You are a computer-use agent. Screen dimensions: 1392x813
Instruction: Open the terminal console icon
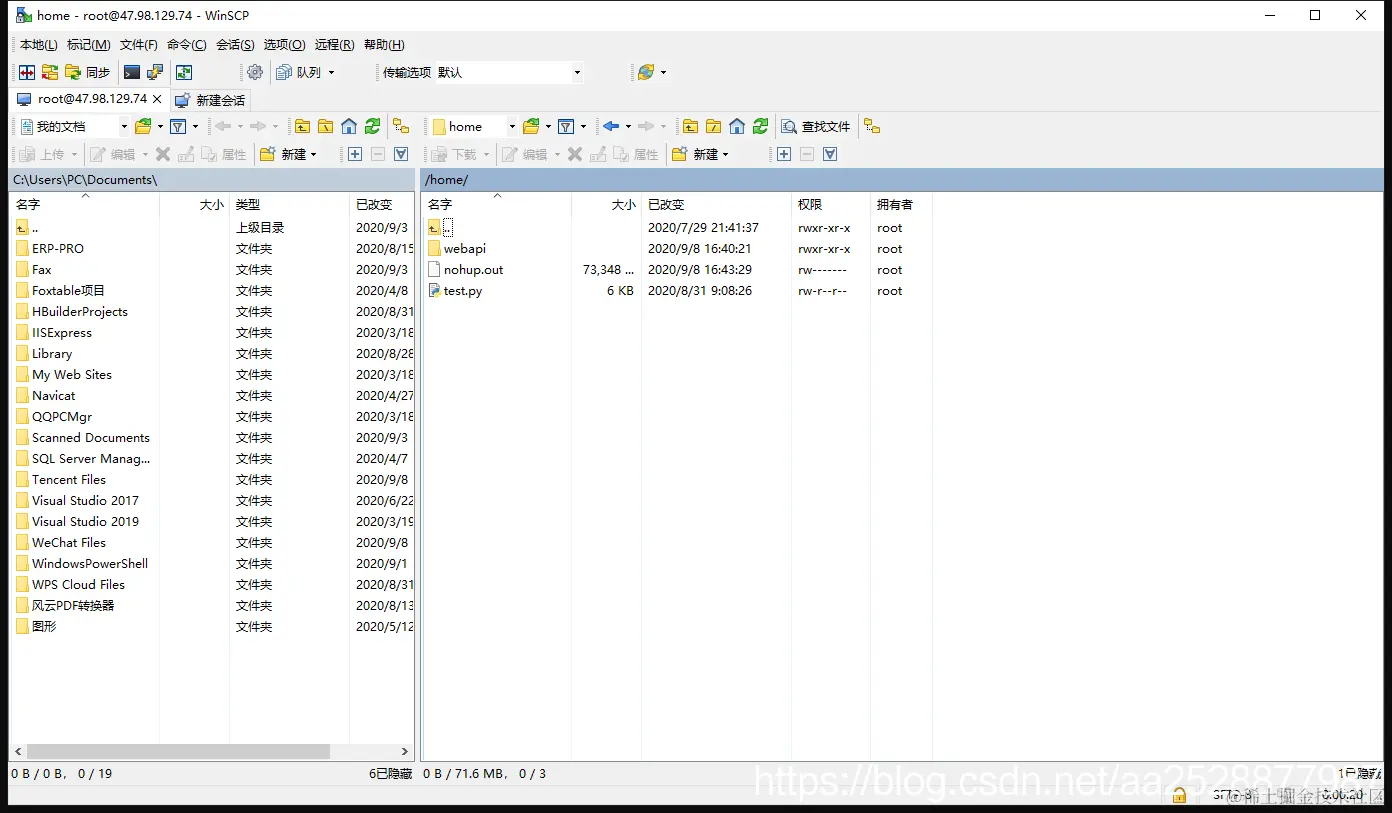coord(132,72)
